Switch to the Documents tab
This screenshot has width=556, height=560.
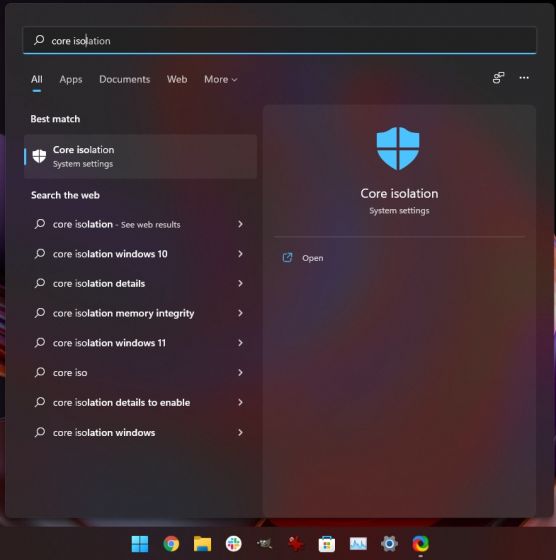click(124, 79)
